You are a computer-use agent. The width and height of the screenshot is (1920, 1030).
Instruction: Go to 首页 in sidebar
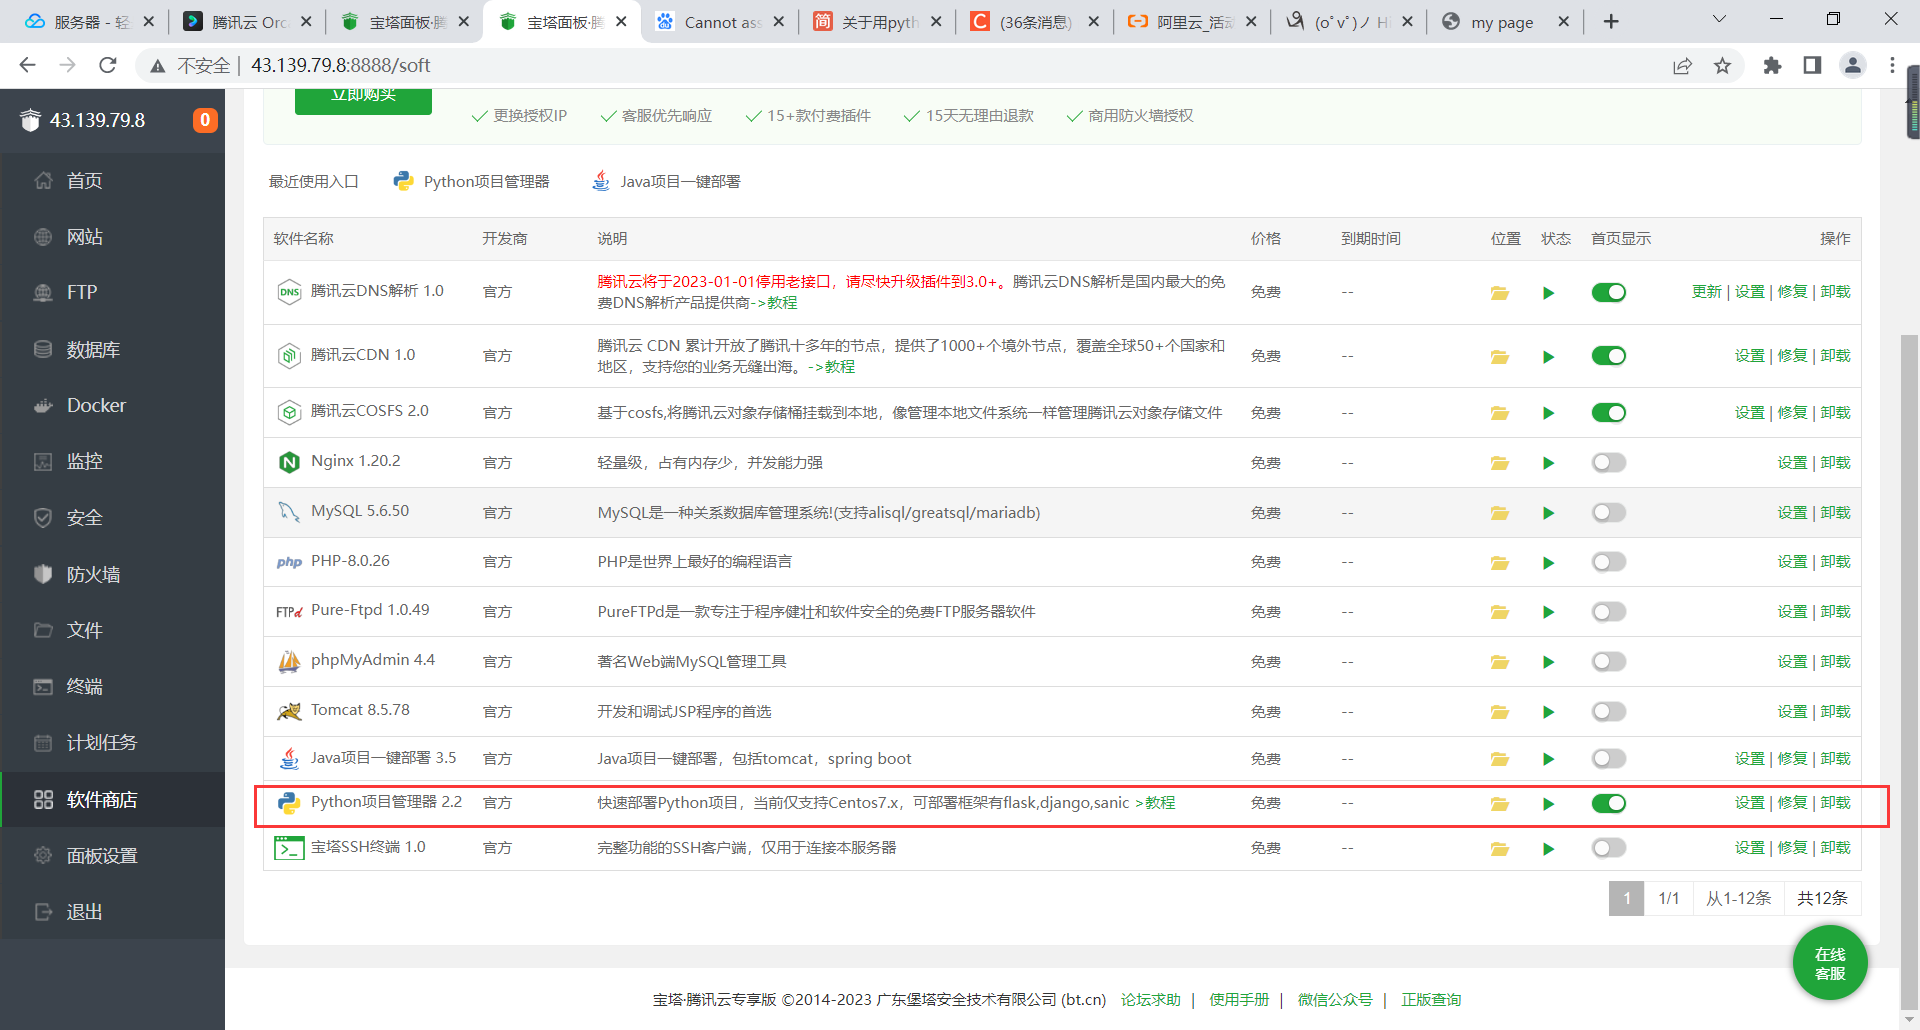pos(84,181)
